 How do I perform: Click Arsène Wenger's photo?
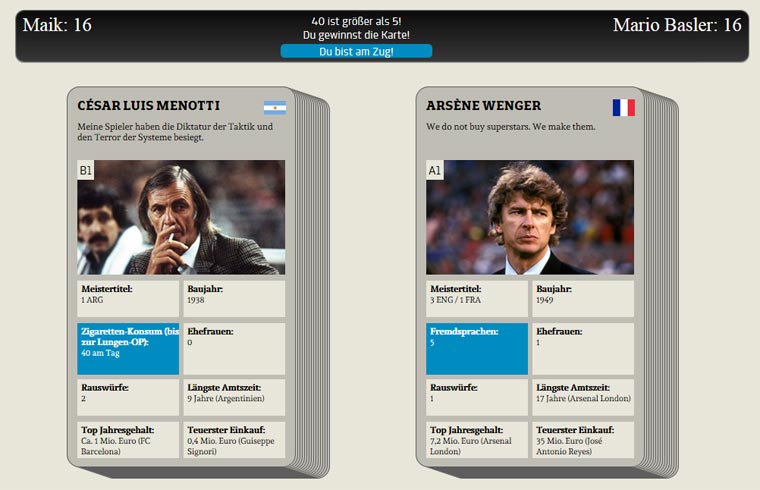pos(530,217)
